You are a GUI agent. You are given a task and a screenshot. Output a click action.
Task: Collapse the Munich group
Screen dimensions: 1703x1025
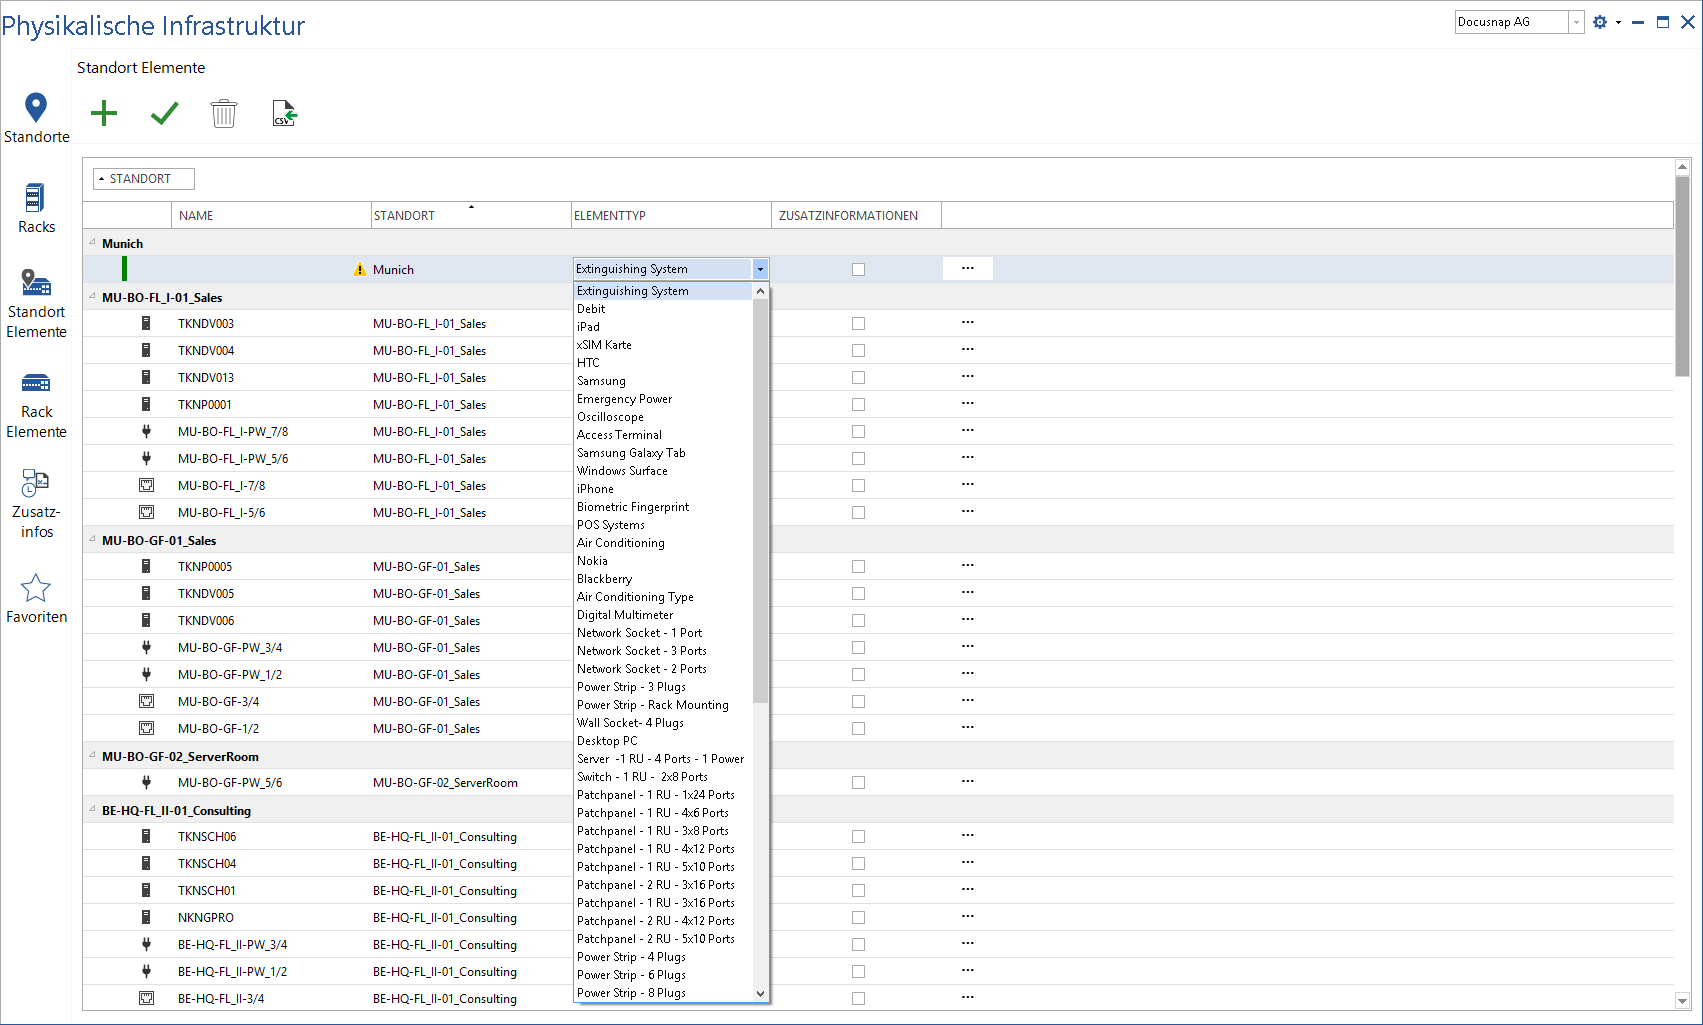(x=92, y=242)
